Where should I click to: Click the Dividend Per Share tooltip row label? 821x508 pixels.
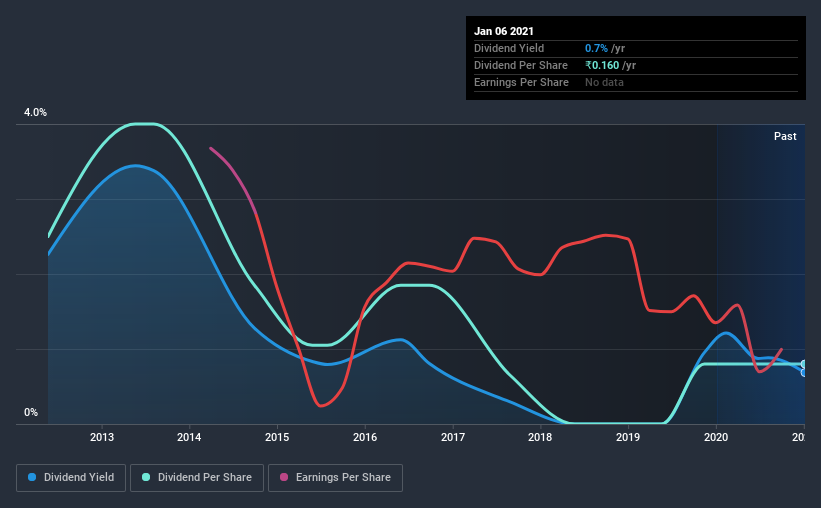tap(520, 65)
